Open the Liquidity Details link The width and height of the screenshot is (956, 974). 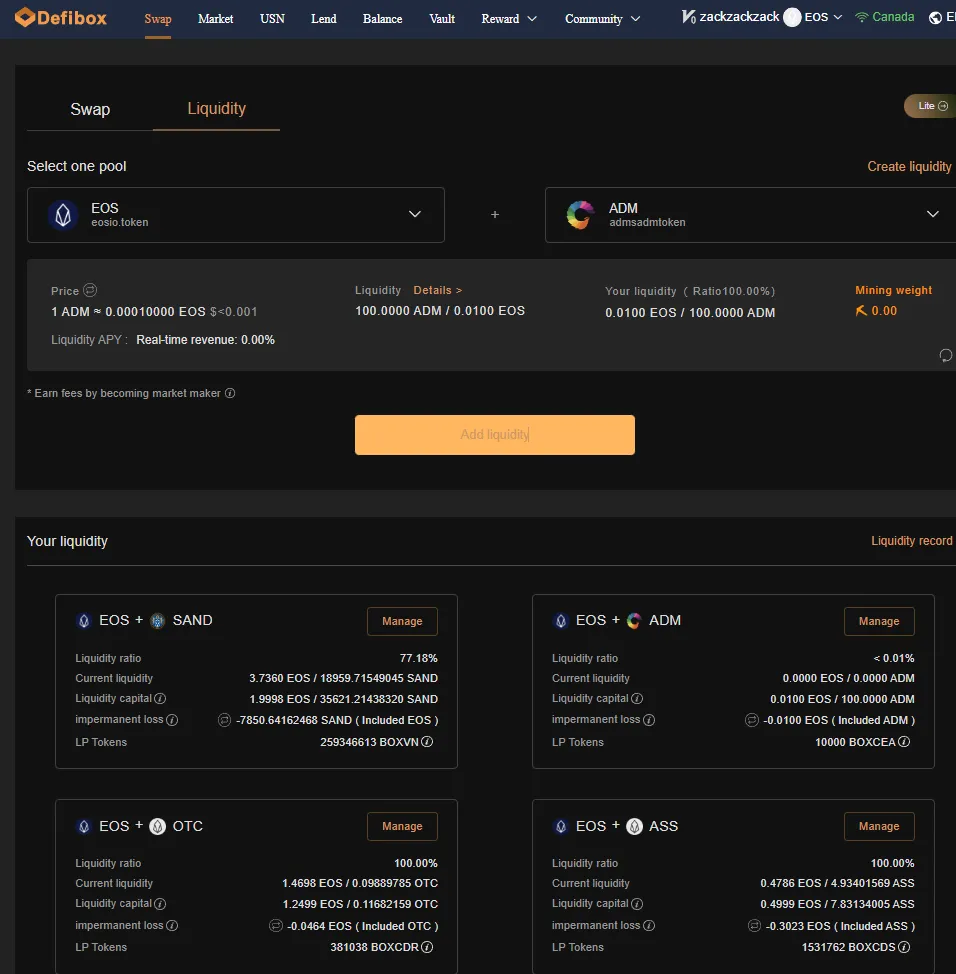click(437, 290)
